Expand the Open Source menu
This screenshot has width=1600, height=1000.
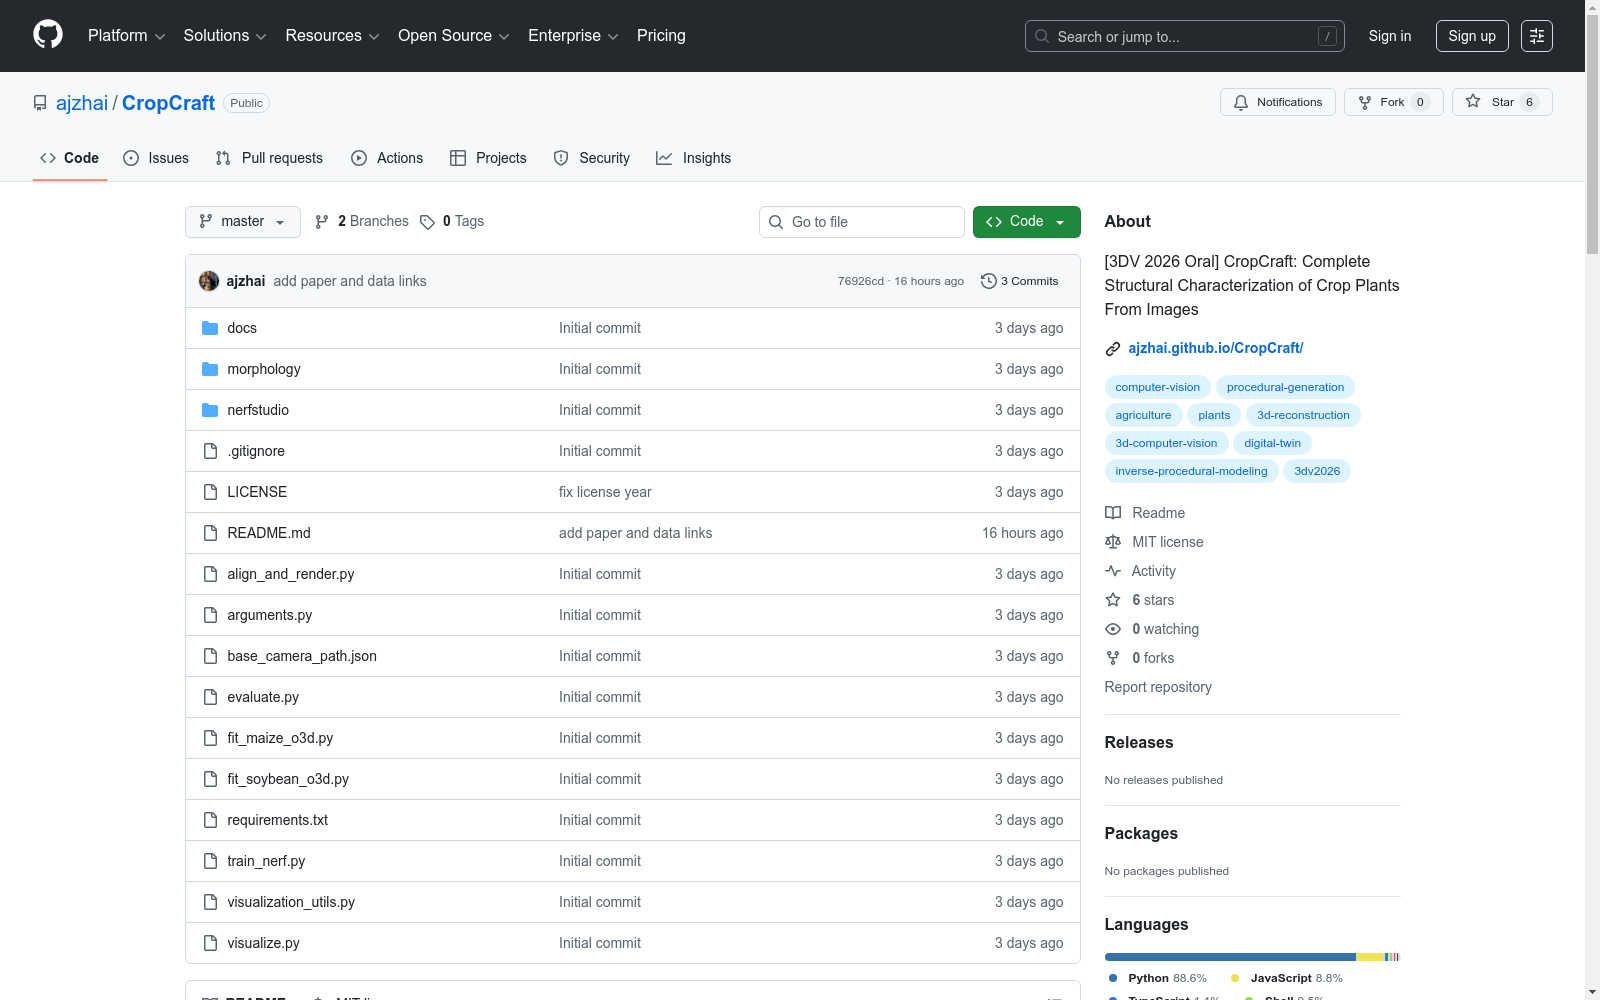pyautogui.click(x=454, y=36)
